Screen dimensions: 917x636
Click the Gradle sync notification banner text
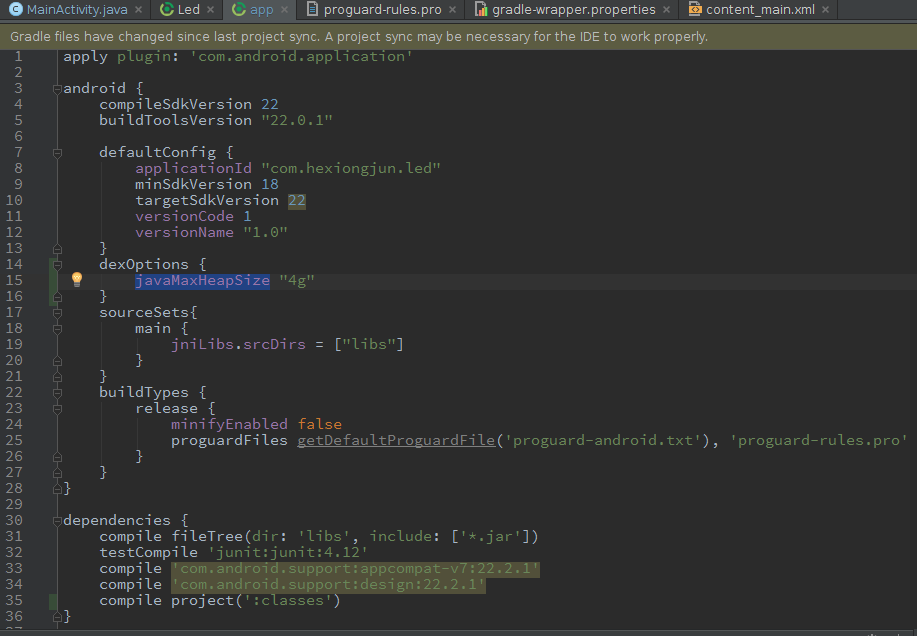click(x=358, y=37)
